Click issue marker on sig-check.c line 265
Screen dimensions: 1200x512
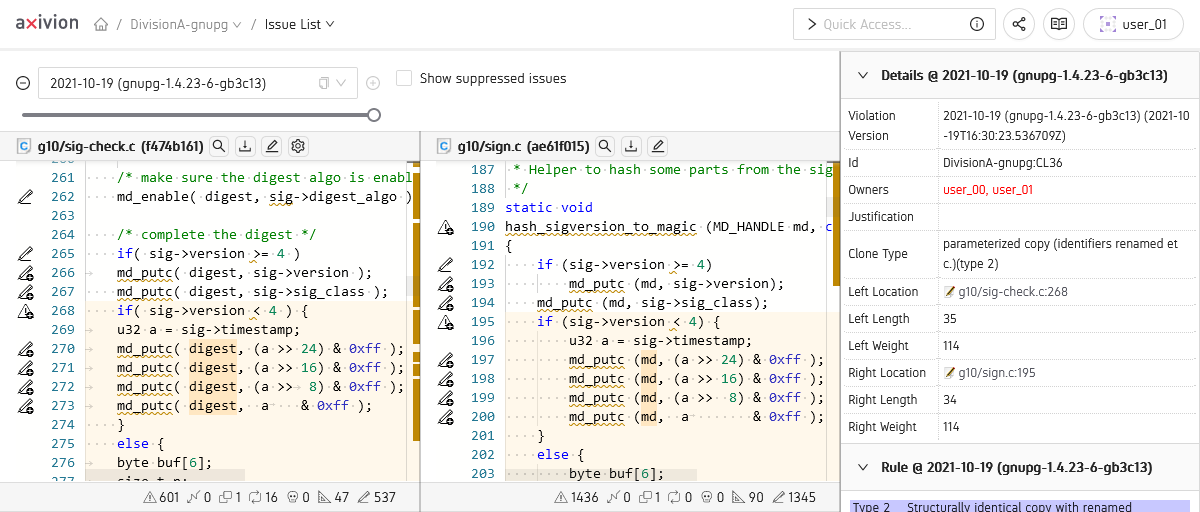[x=25, y=254]
